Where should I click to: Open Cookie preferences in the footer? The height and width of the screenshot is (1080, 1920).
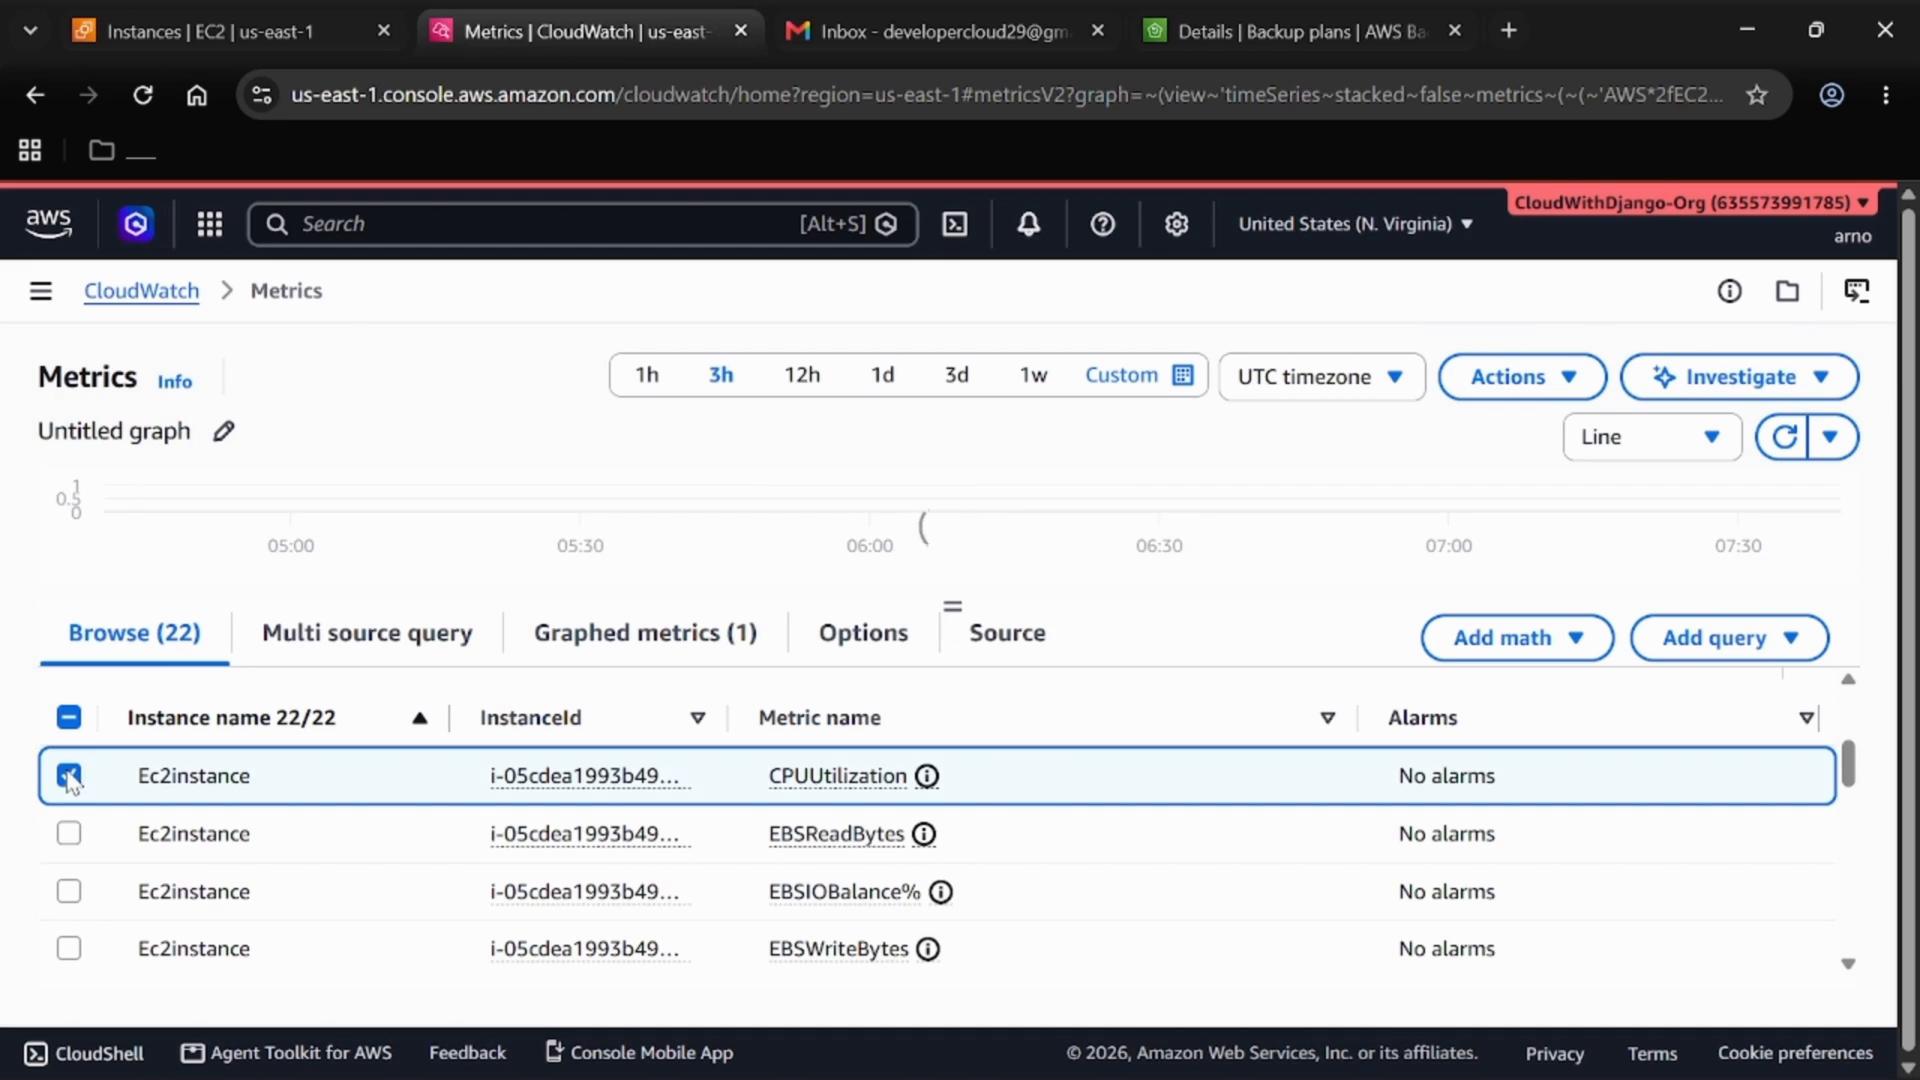tap(1795, 1053)
